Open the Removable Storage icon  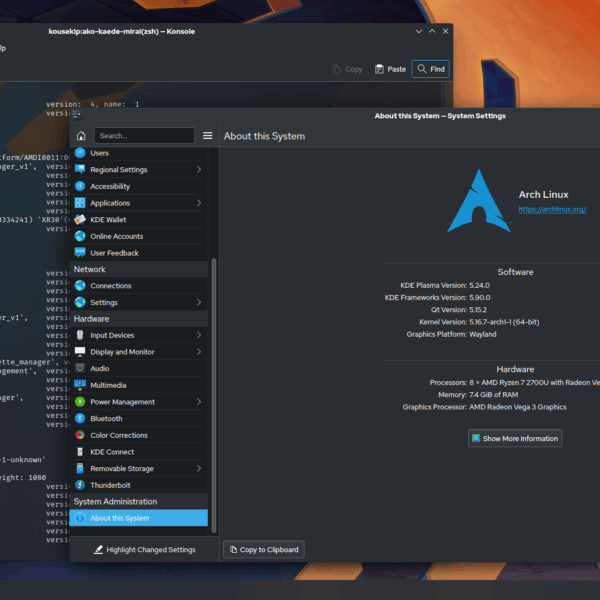click(80, 468)
